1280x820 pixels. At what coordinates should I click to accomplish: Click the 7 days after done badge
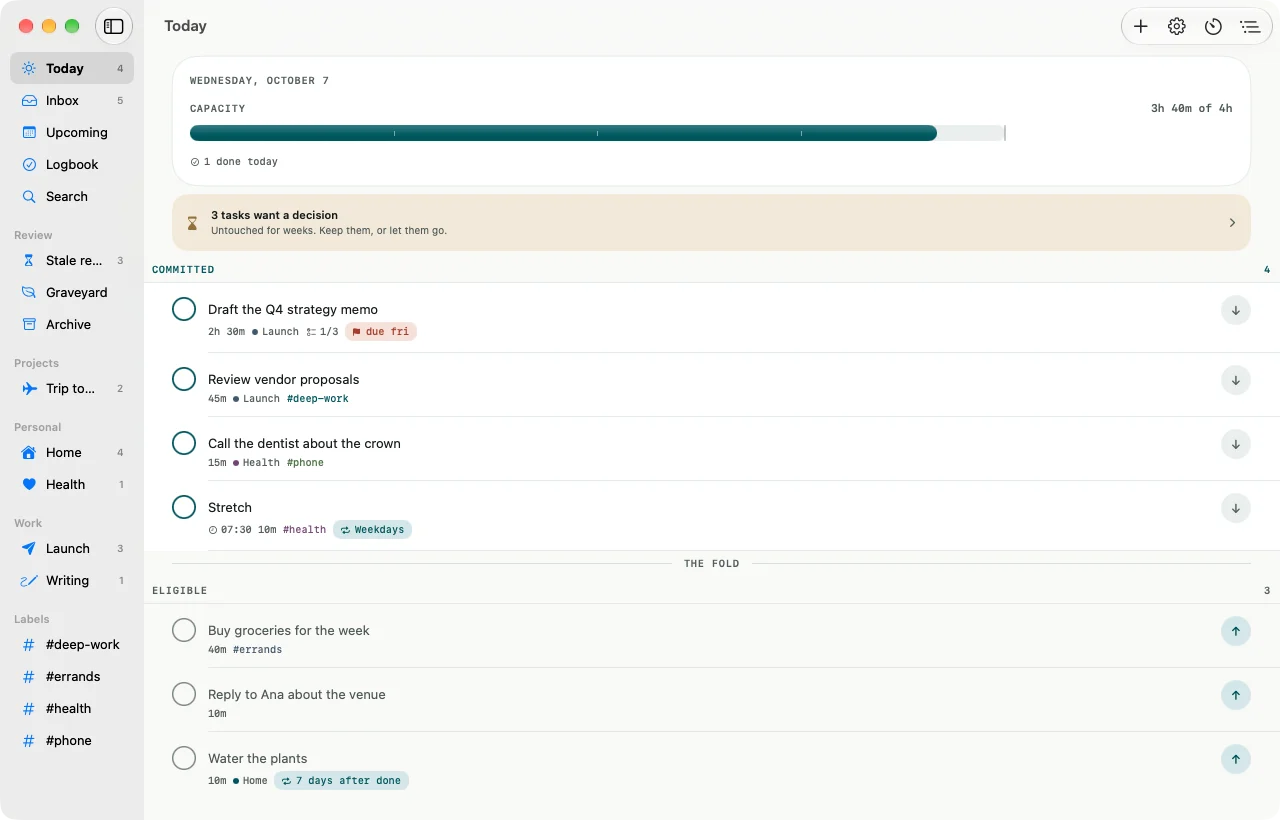click(342, 780)
